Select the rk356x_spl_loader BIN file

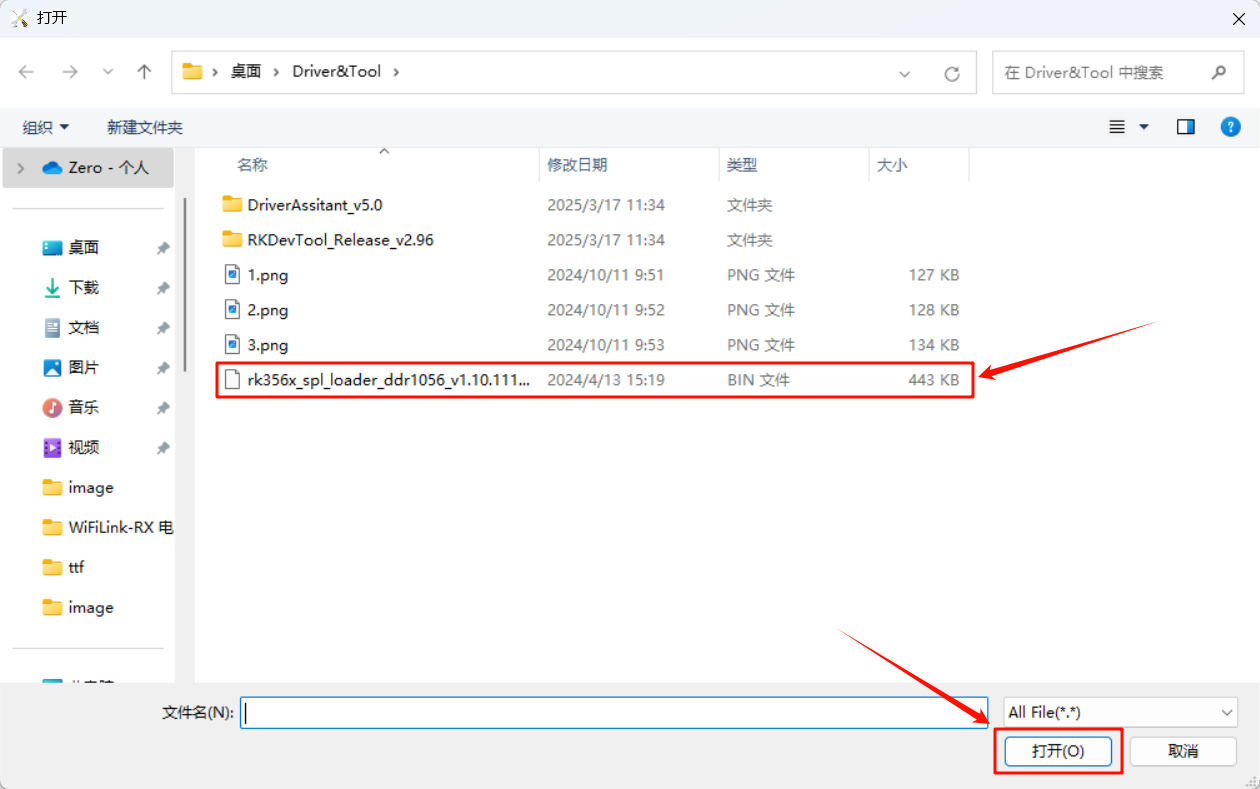(x=388, y=380)
